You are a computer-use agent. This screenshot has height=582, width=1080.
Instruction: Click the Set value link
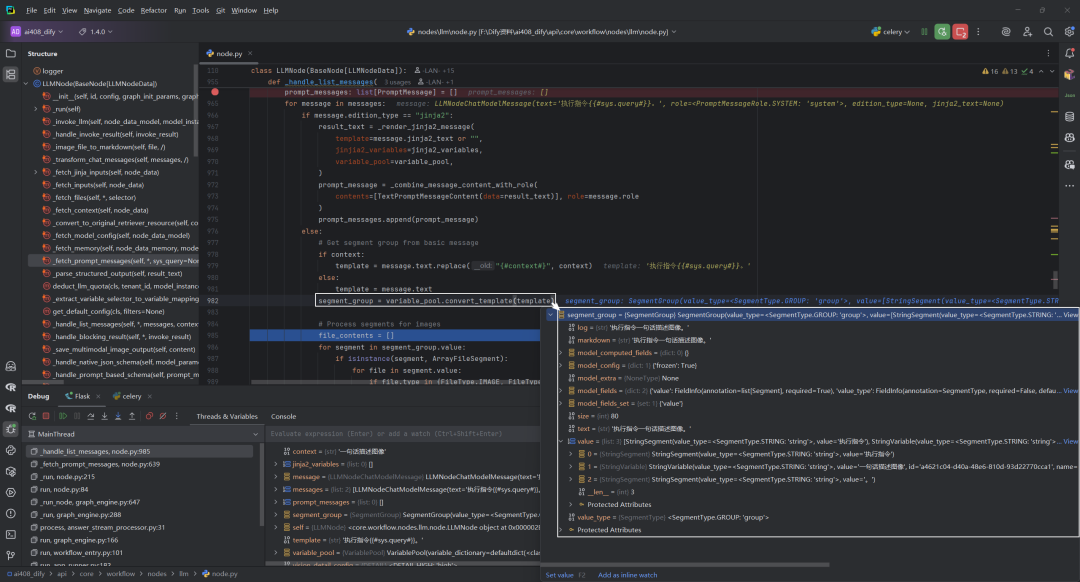[559, 575]
